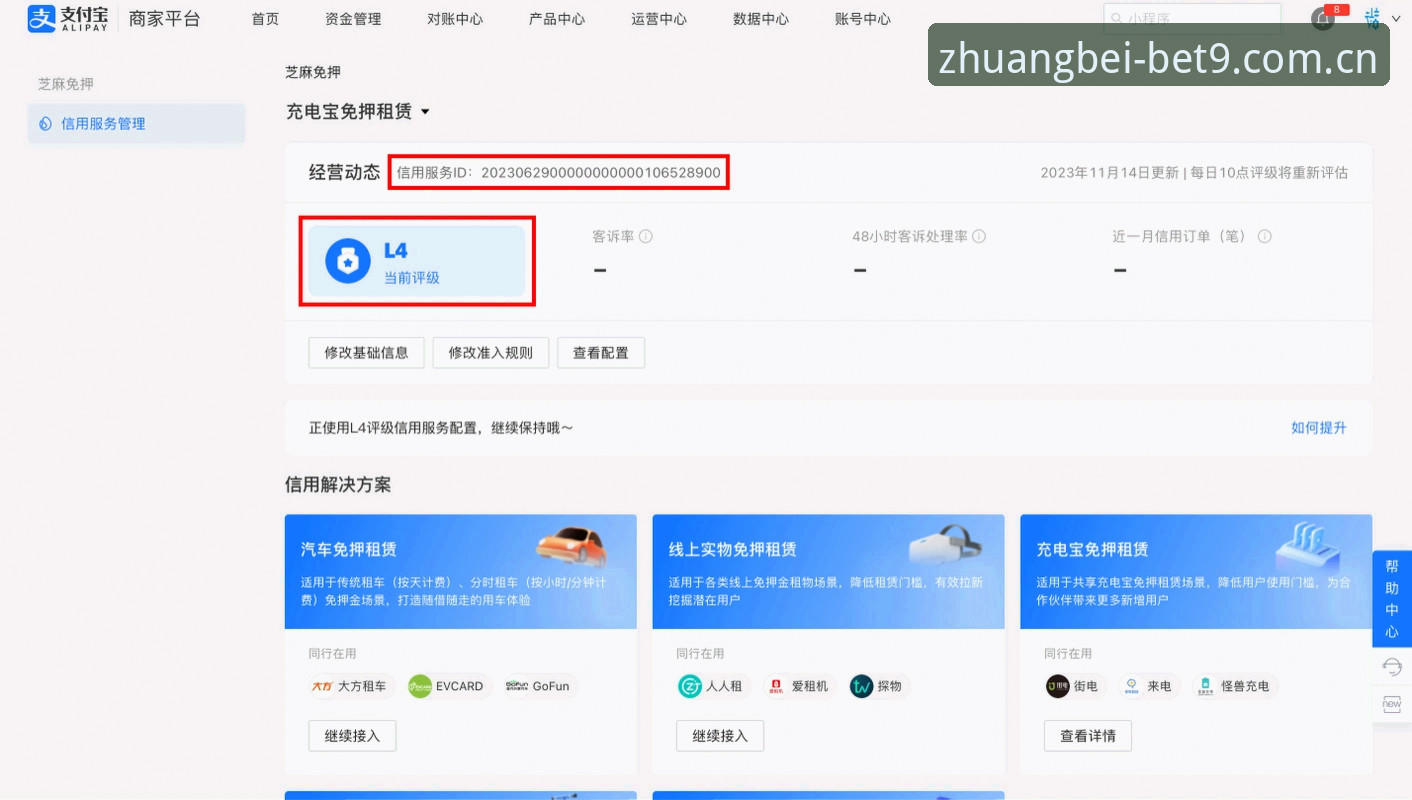Click the account avatar icon at top right

click(x=1372, y=18)
